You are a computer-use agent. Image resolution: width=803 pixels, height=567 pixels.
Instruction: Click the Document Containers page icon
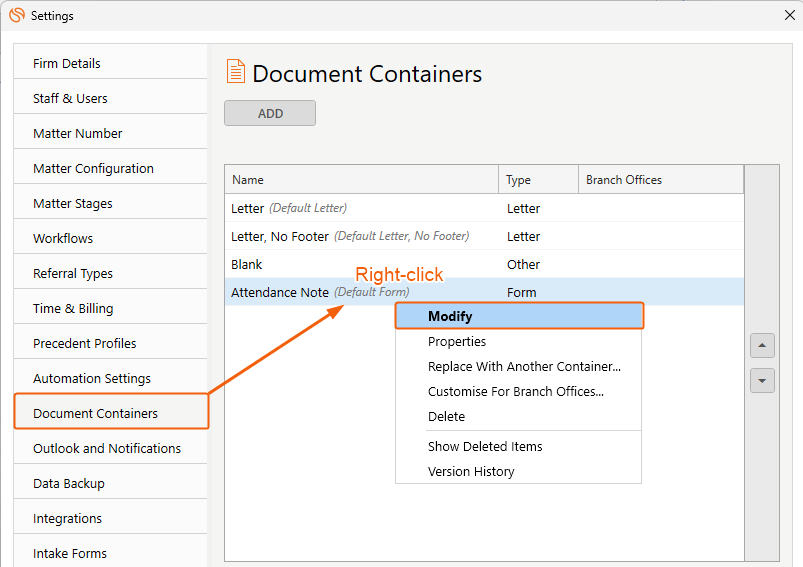(x=235, y=73)
